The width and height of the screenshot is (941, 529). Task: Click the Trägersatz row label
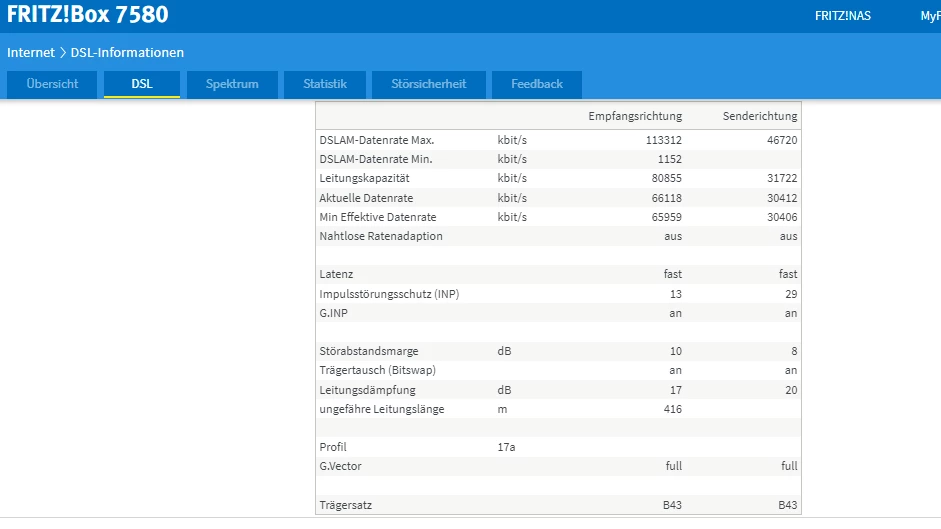tap(345, 506)
